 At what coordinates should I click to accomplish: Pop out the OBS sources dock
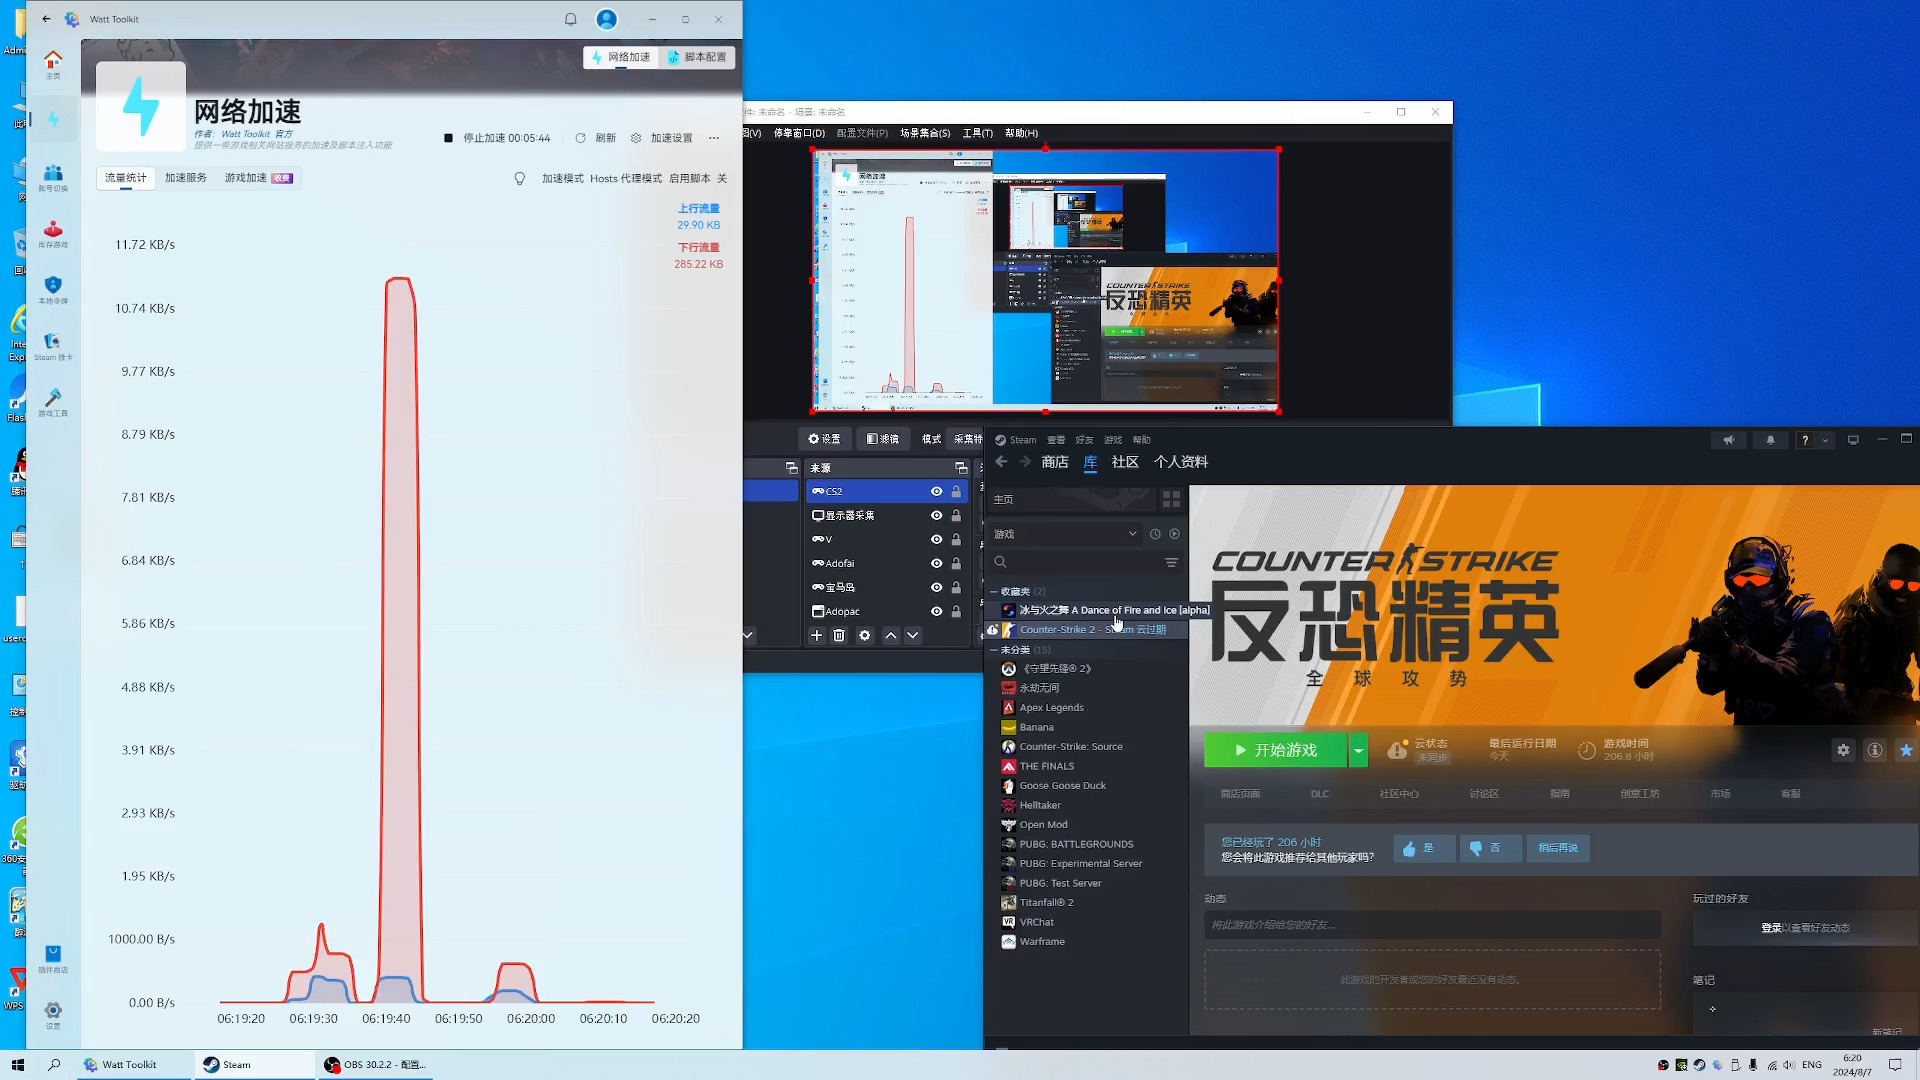(x=960, y=467)
